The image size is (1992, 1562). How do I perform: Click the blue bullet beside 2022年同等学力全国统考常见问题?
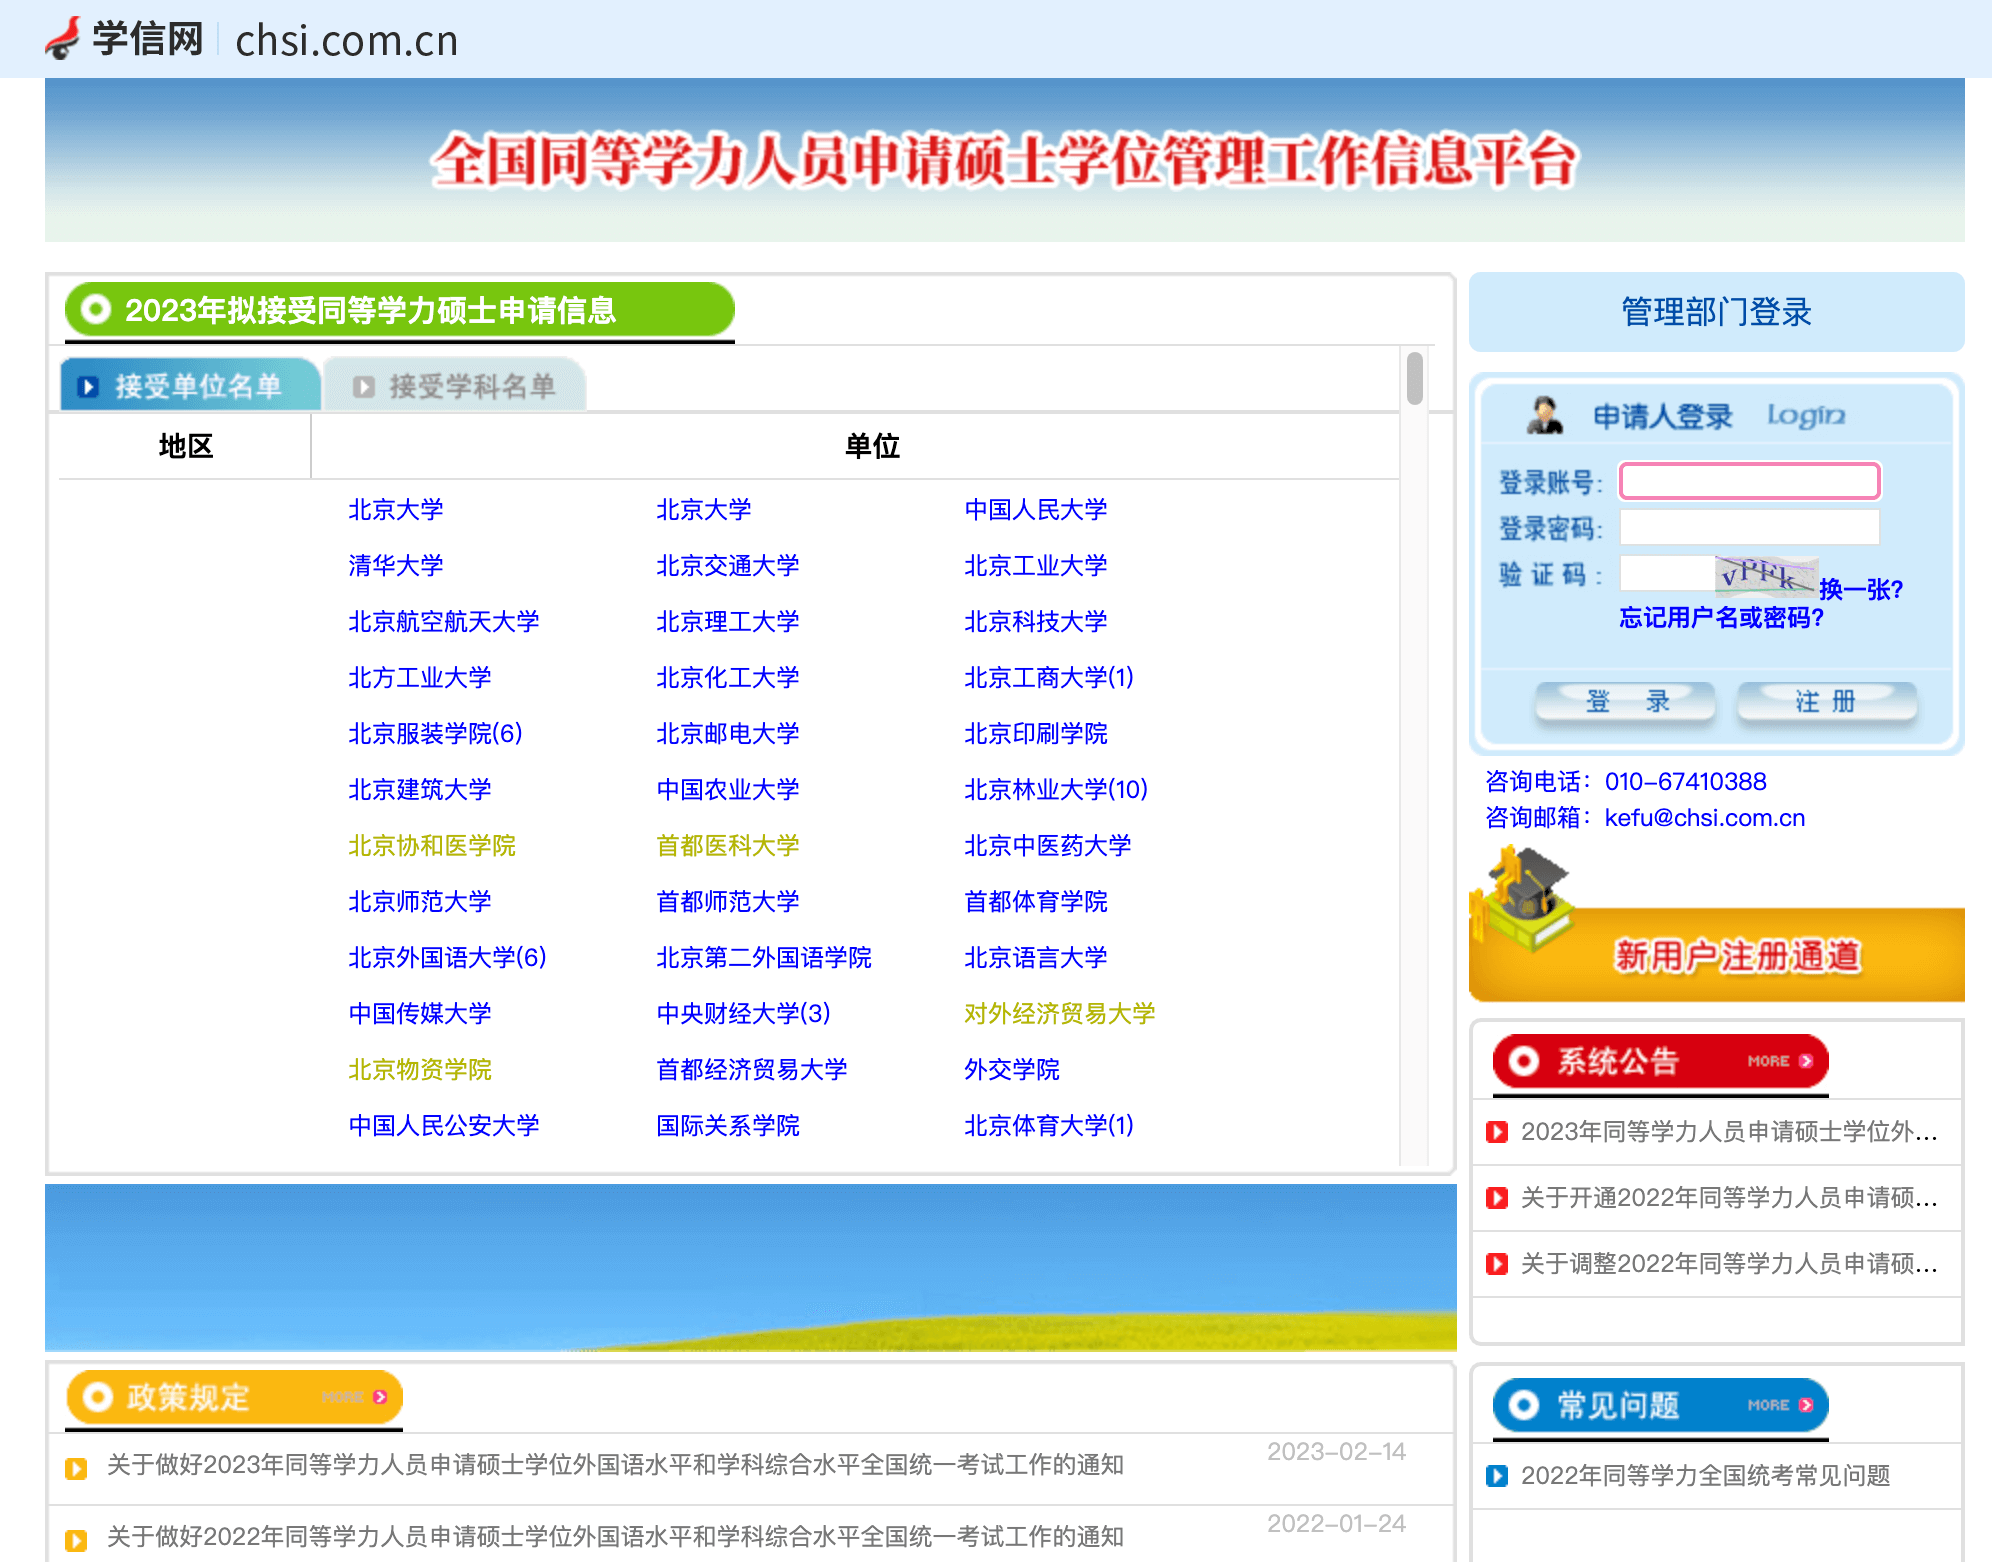1497,1476
